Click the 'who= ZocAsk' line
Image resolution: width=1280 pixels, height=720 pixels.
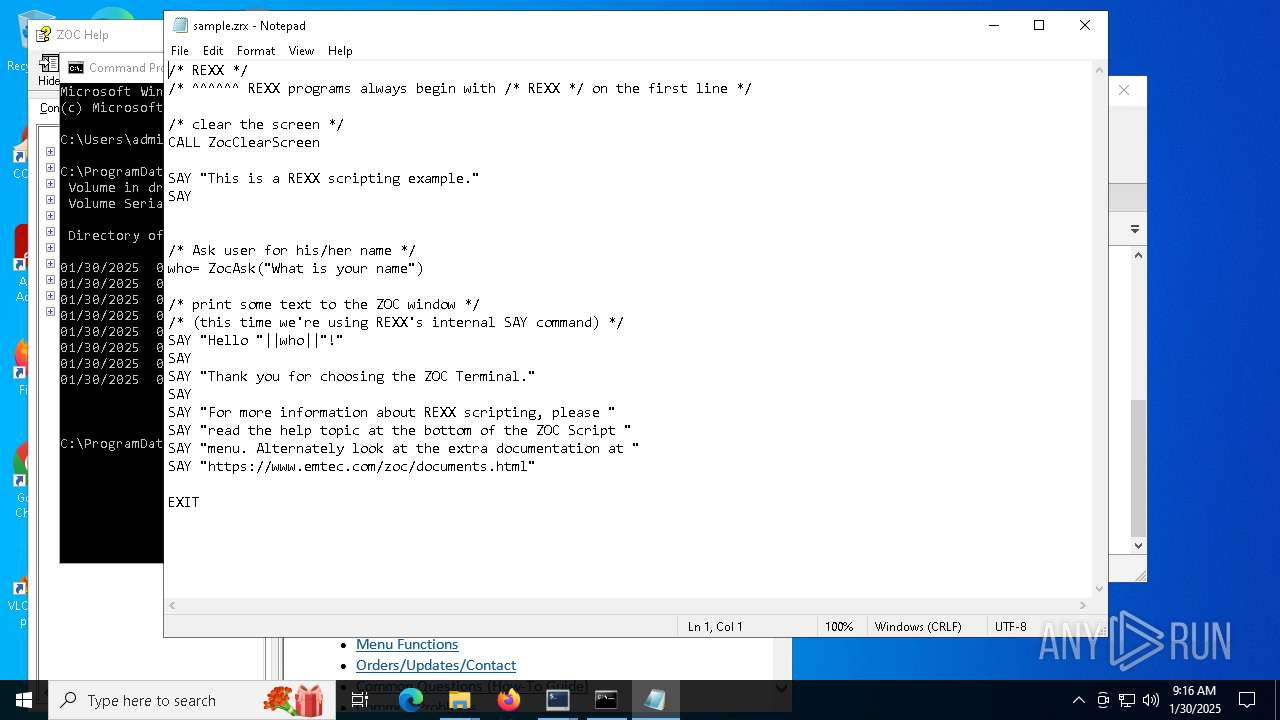pyautogui.click(x=296, y=269)
